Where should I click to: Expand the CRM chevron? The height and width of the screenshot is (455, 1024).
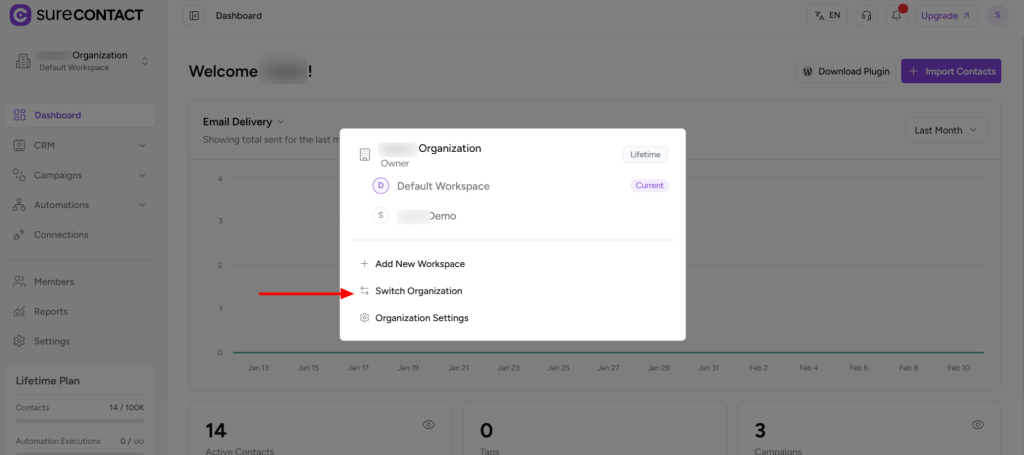(x=142, y=145)
